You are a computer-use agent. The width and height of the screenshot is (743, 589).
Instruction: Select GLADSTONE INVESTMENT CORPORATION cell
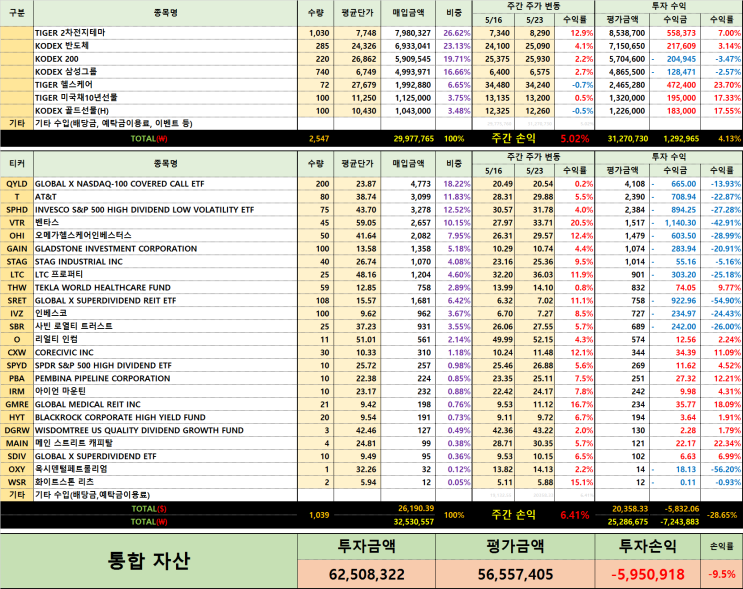(165, 249)
